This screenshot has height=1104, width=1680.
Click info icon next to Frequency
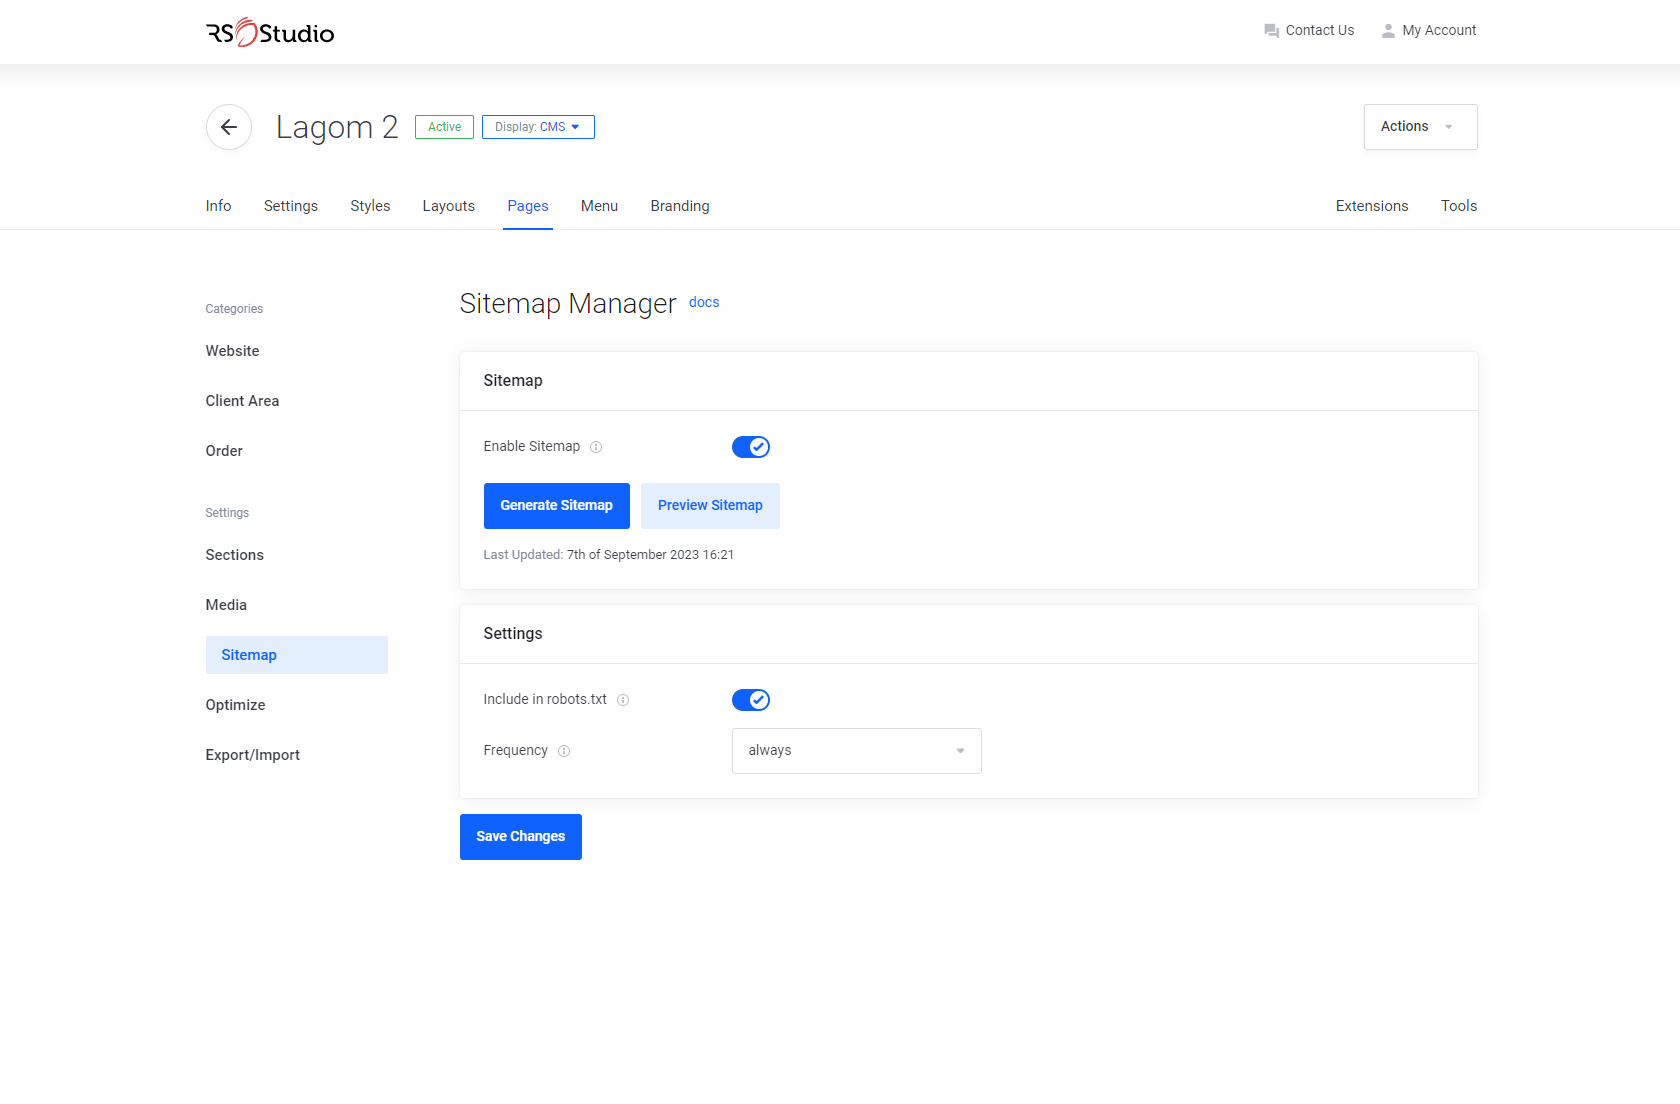(564, 751)
